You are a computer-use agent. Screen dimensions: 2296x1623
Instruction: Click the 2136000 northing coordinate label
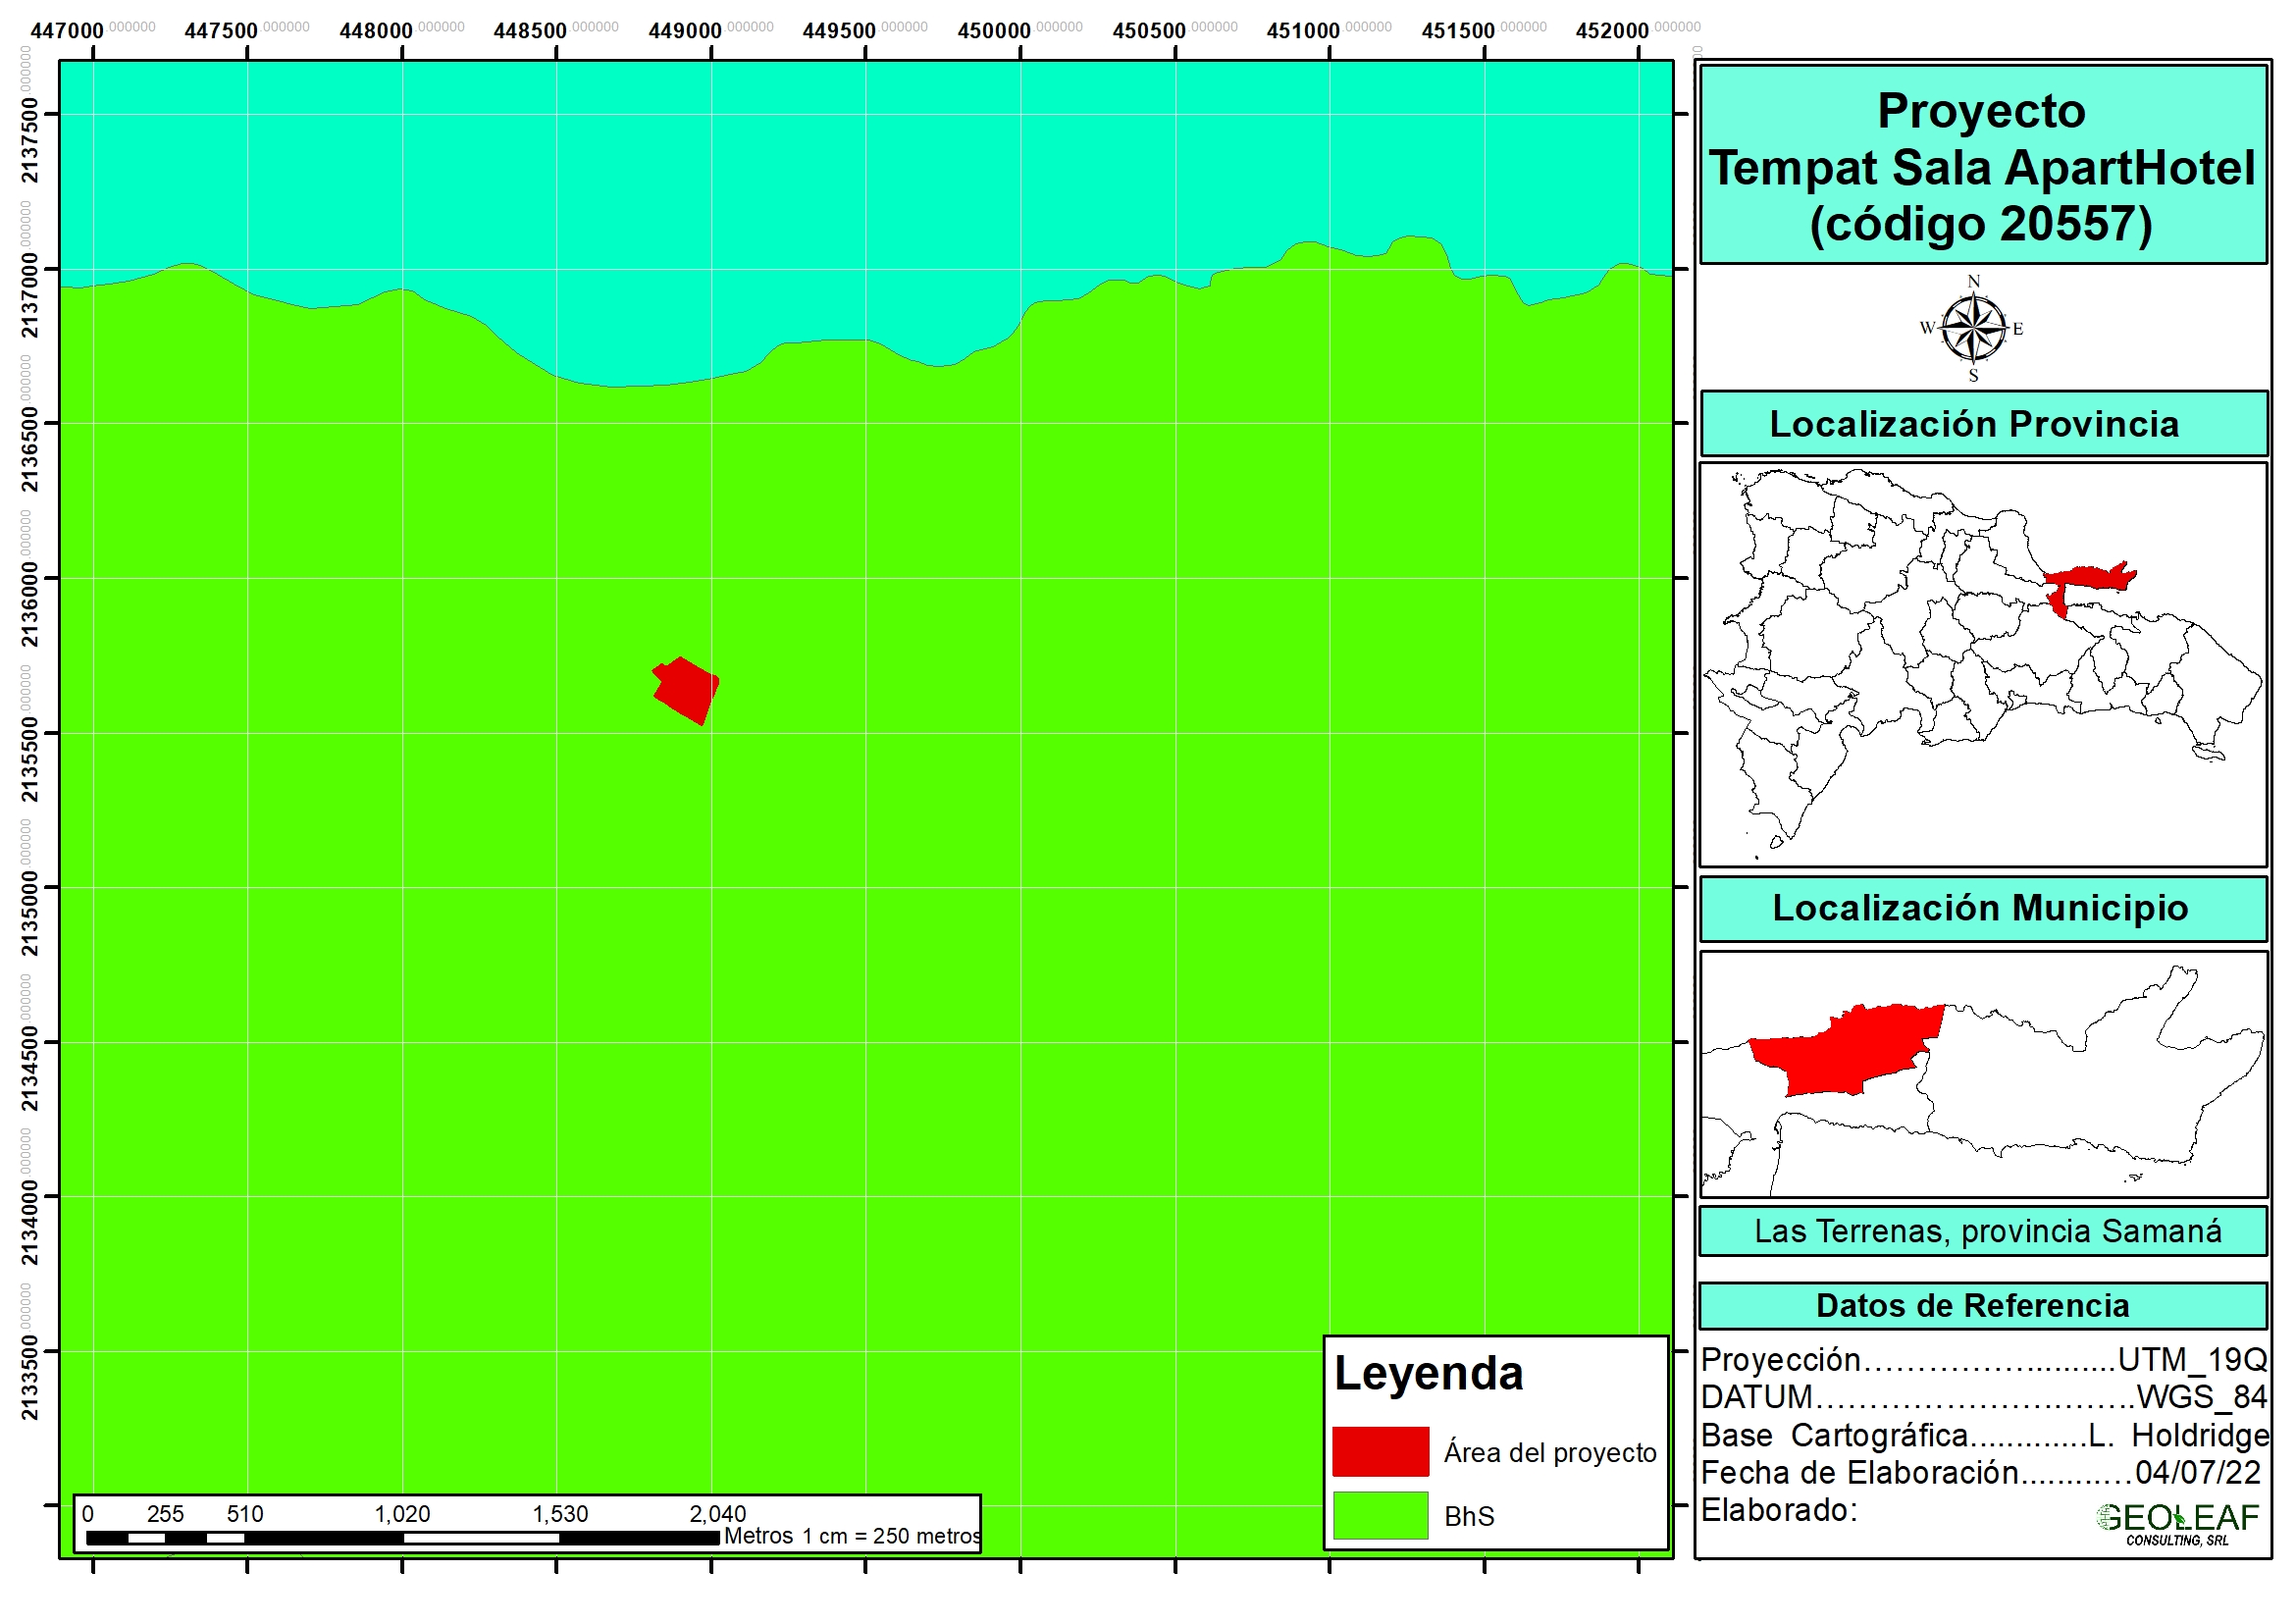click(31, 604)
